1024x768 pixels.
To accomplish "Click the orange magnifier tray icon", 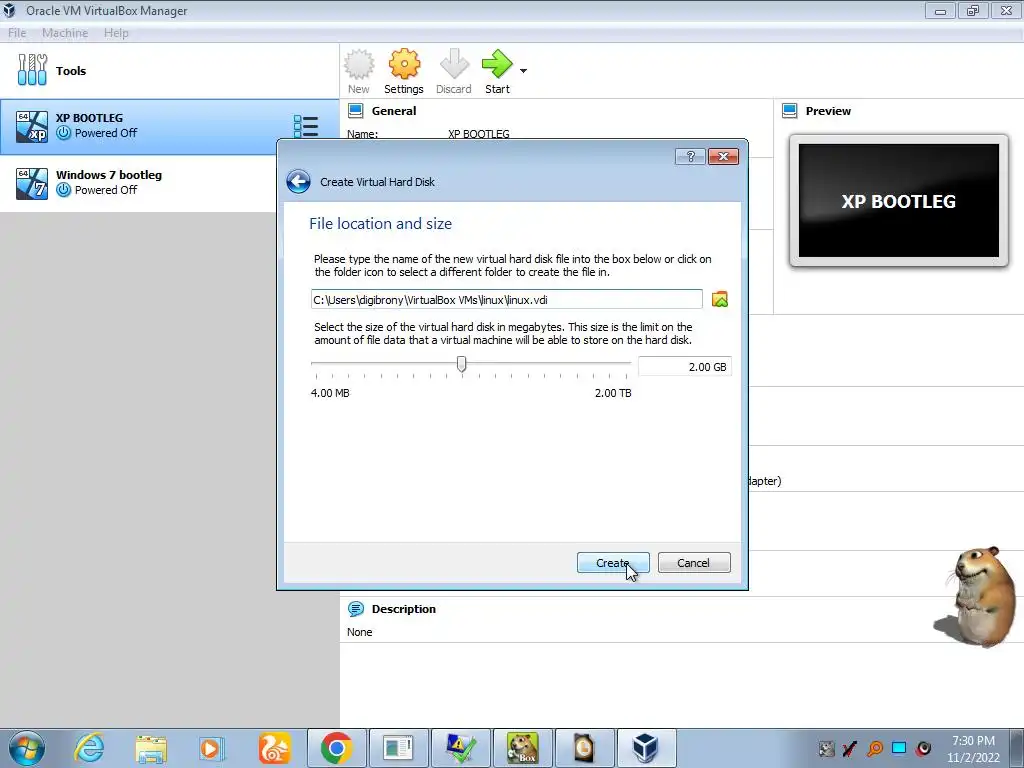I will (875, 748).
